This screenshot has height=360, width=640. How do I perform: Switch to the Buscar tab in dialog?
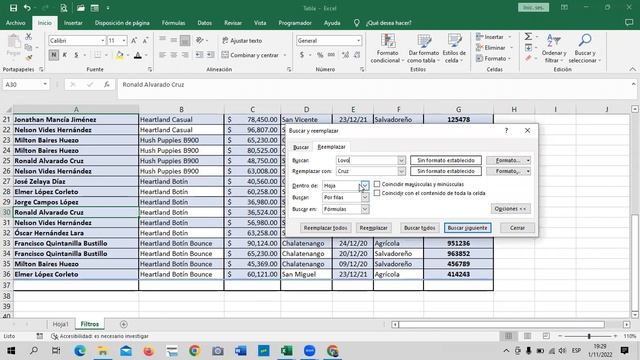coord(301,147)
